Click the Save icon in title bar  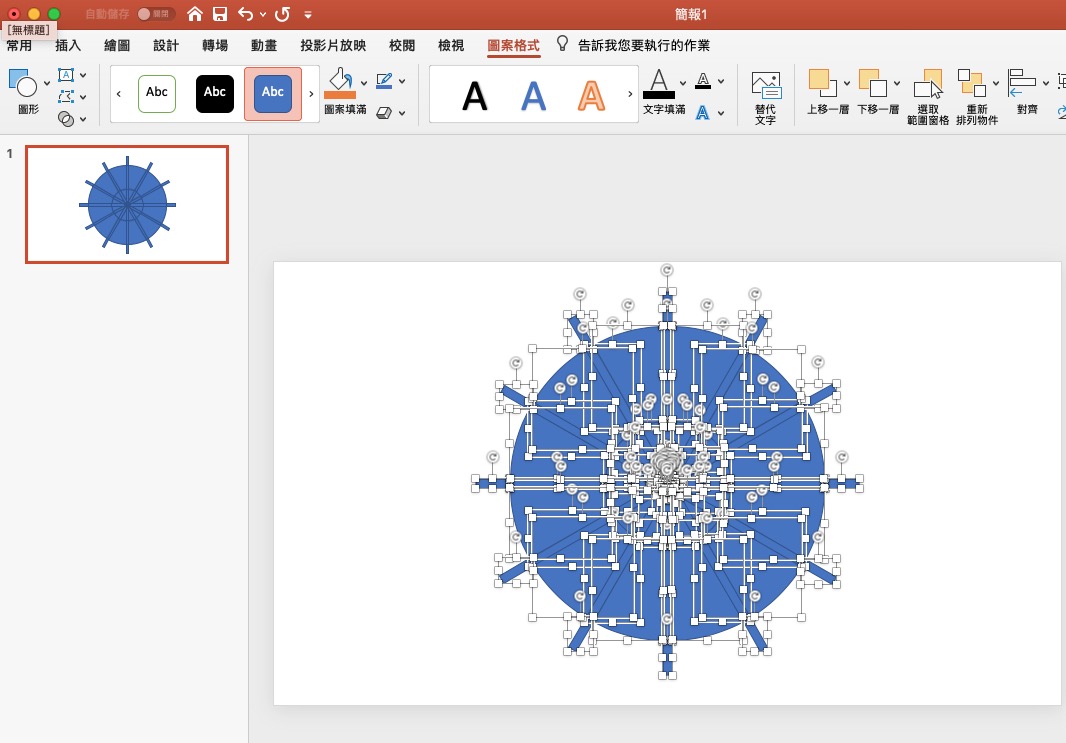220,14
